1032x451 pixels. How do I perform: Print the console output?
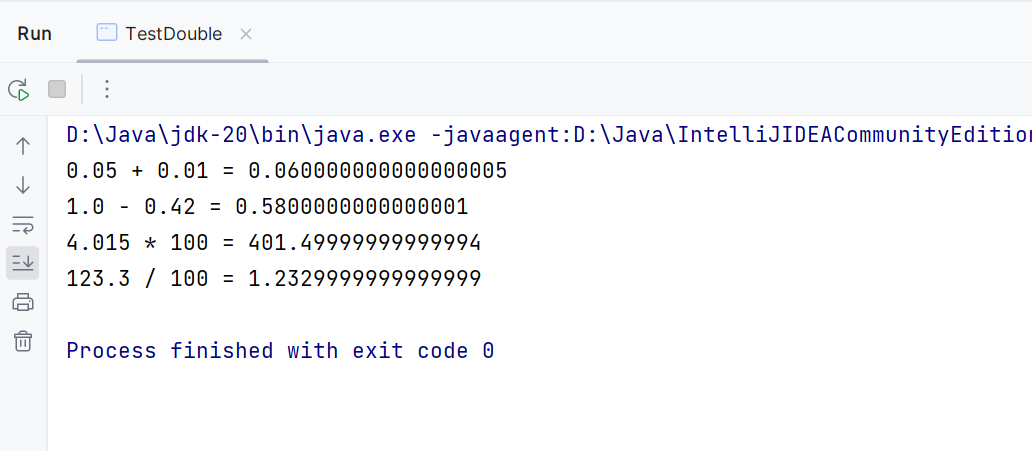(x=23, y=302)
